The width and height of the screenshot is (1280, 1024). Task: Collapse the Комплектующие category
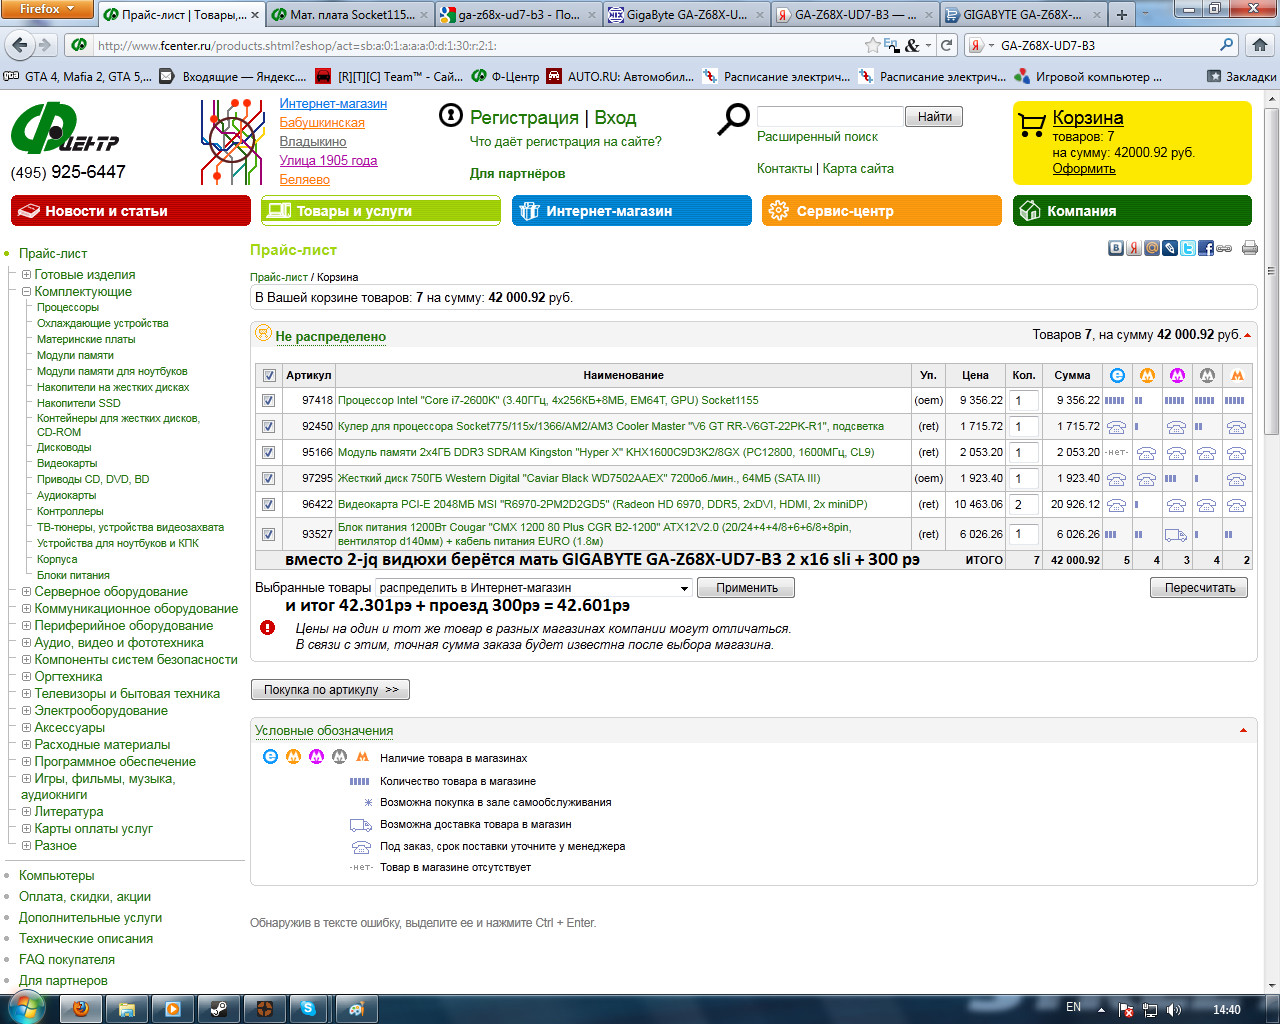click(26, 291)
